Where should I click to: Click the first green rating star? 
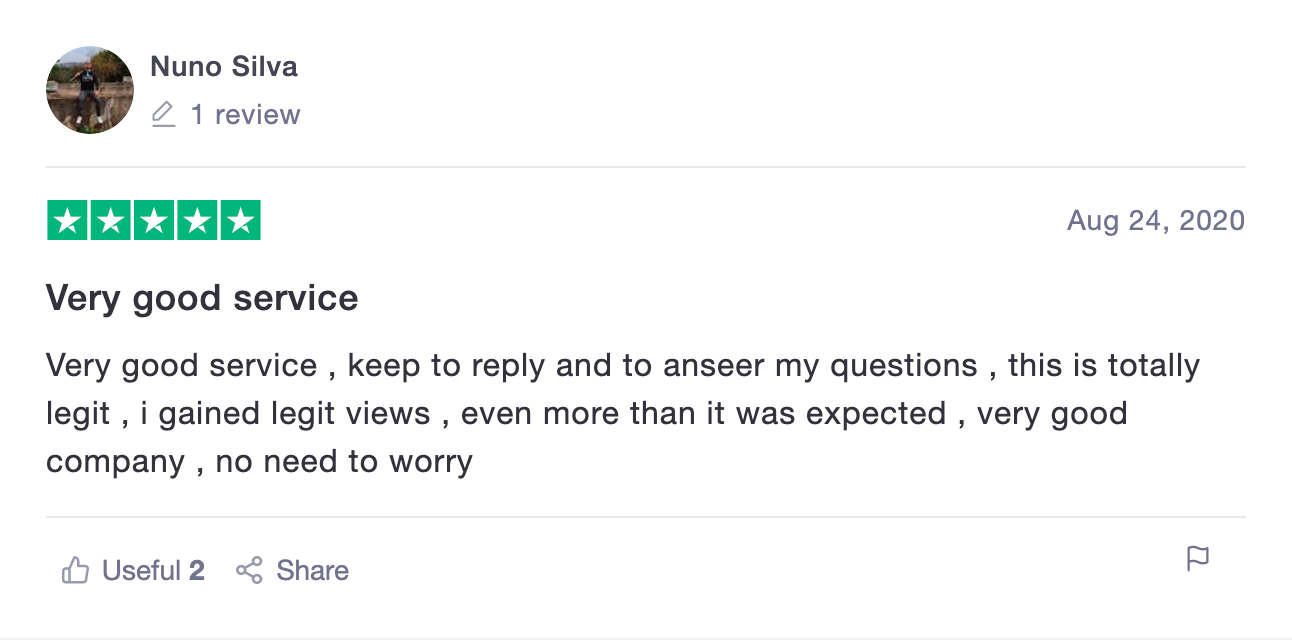tap(68, 221)
